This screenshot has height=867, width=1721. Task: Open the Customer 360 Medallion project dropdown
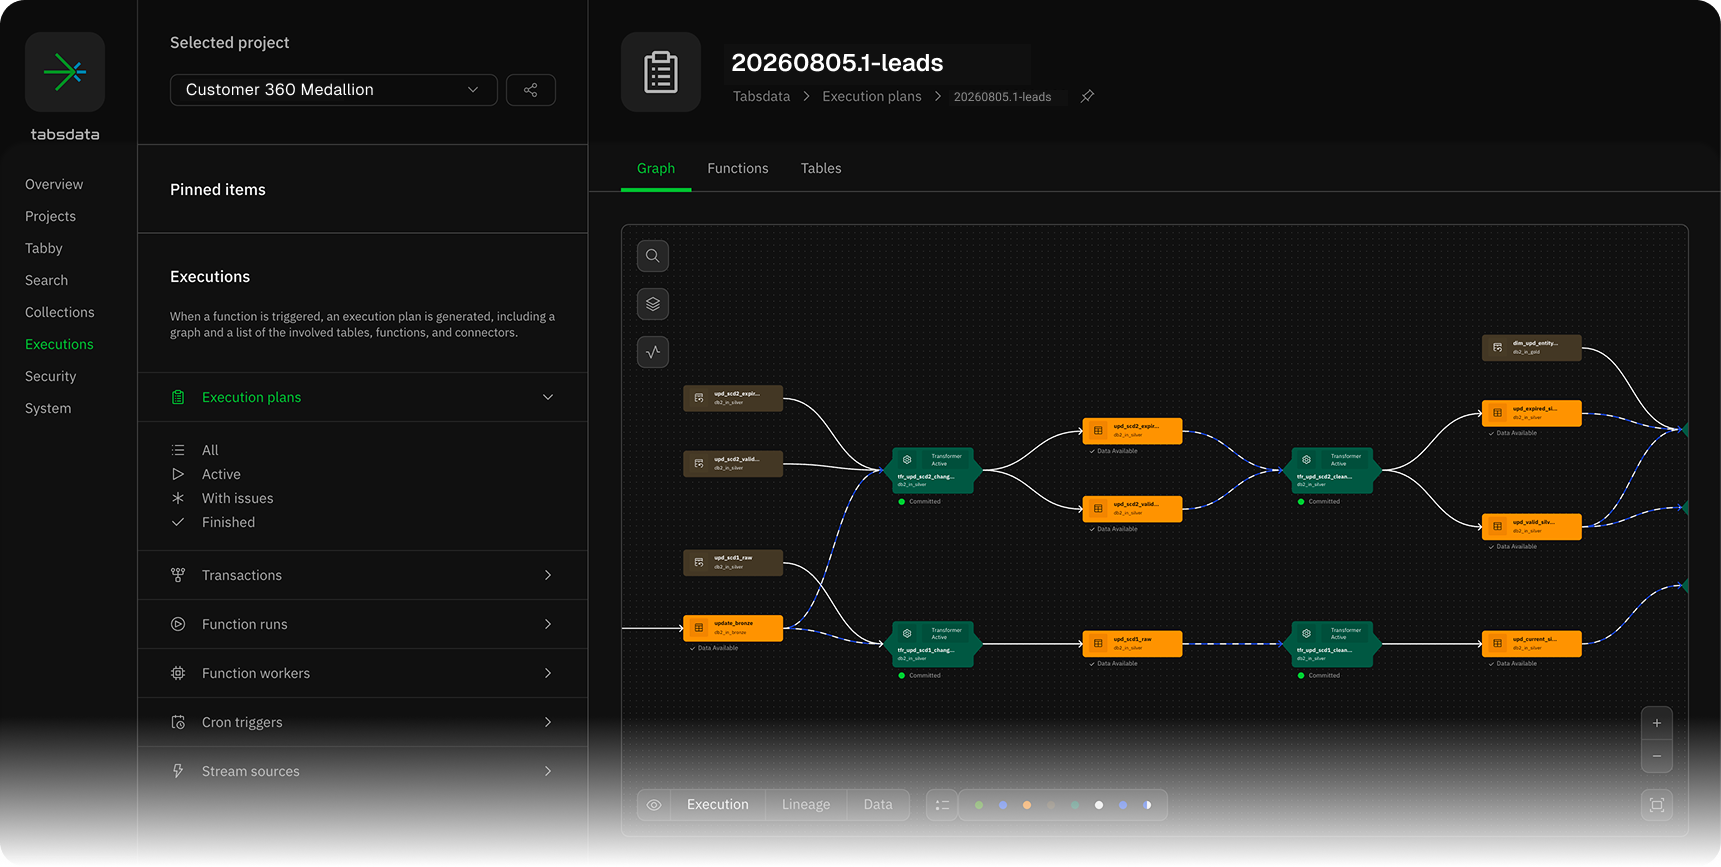coord(334,90)
